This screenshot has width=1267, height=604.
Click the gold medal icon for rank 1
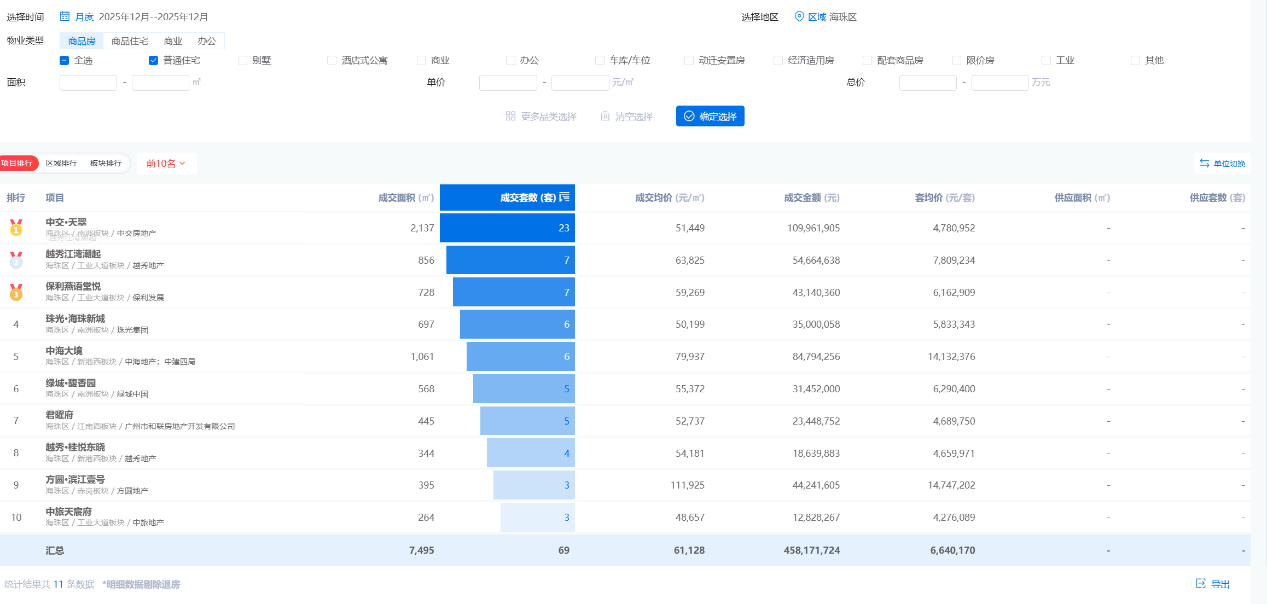[16, 228]
